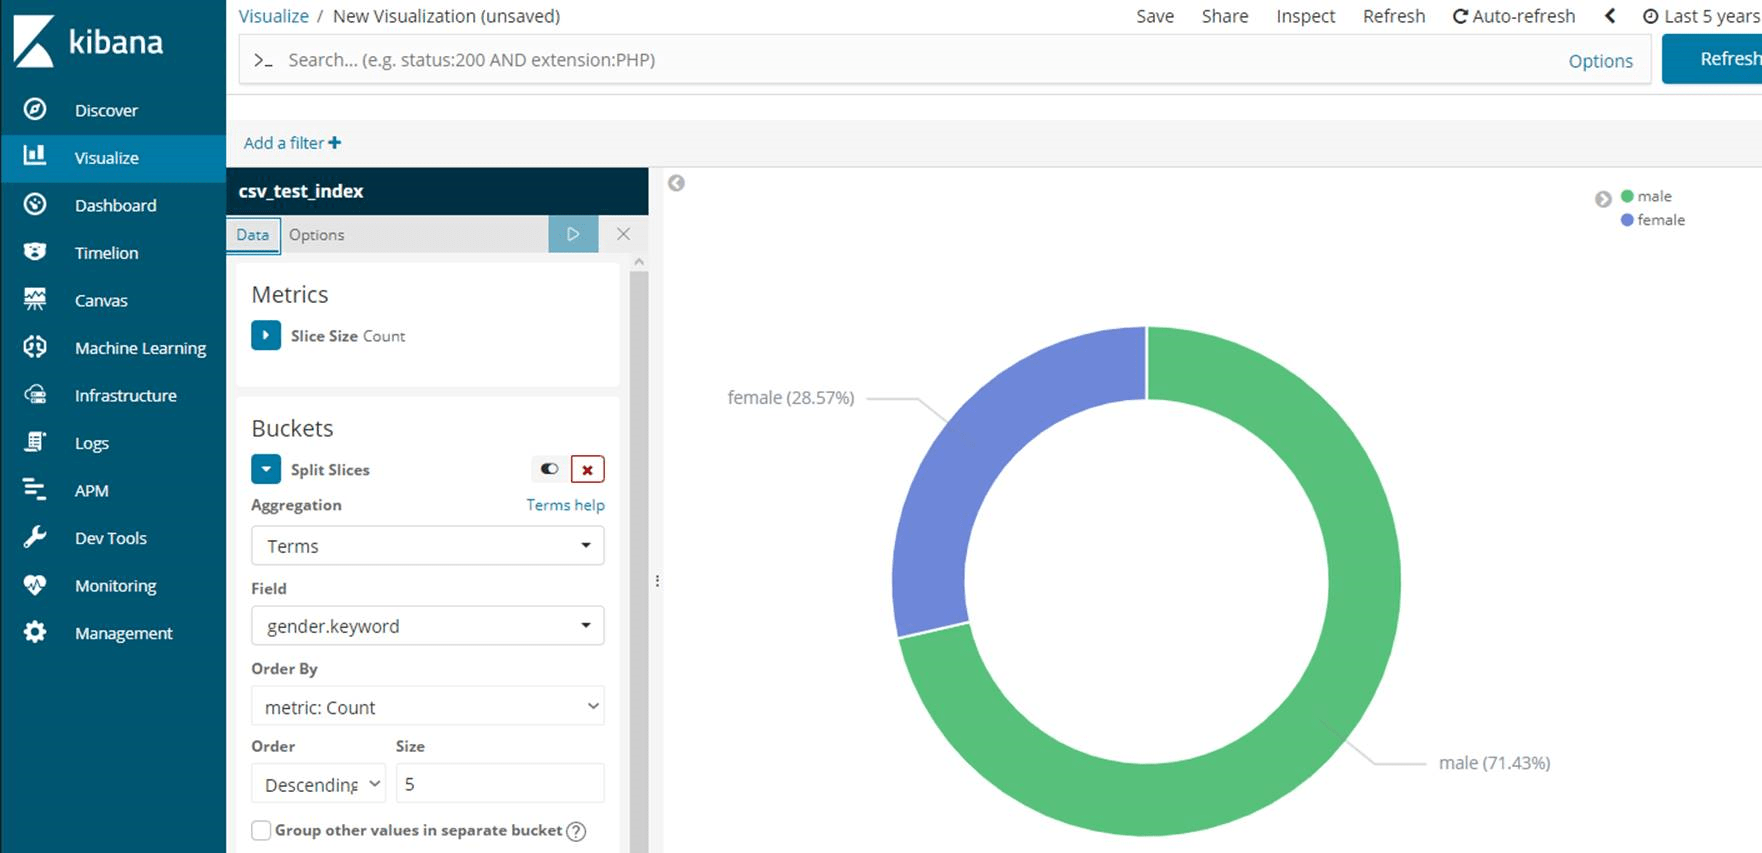Click the panel resize handle dots
Screen dimensions: 1762x853
click(x=657, y=580)
